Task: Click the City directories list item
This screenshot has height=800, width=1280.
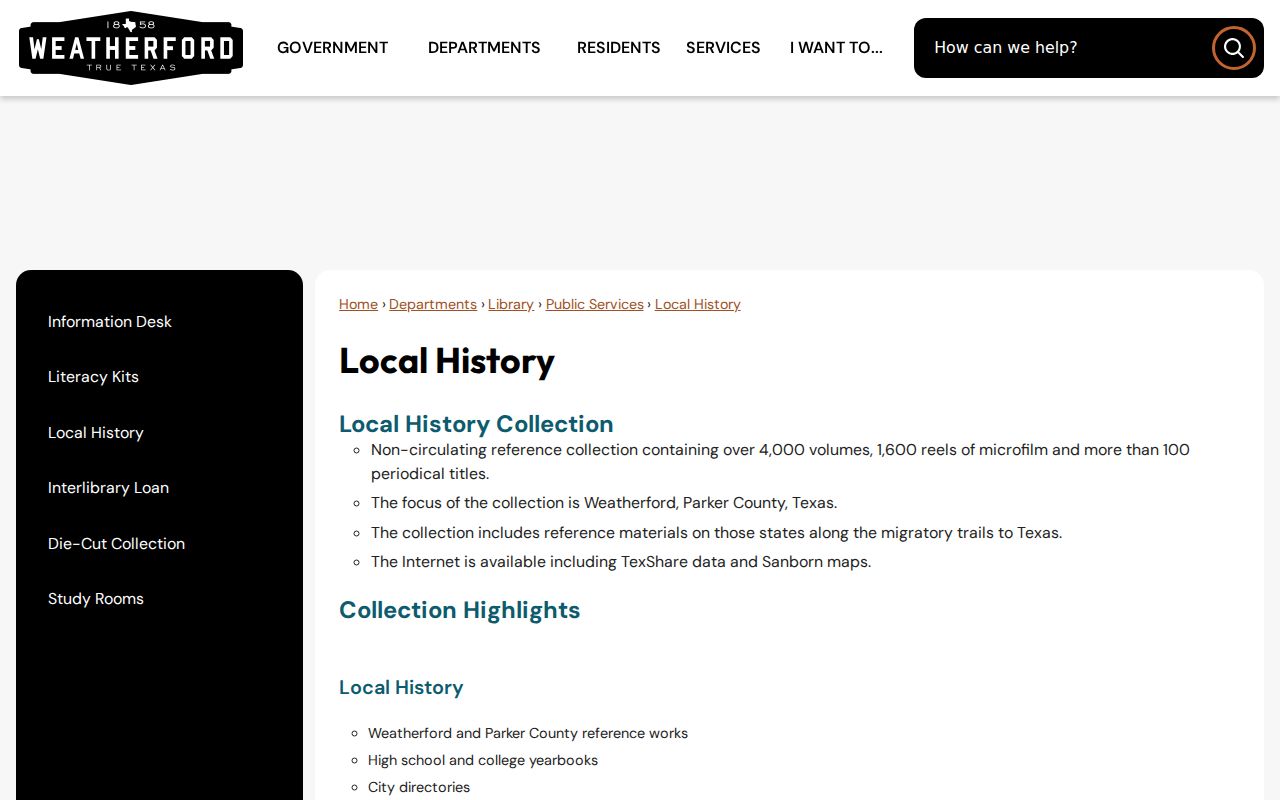Action: click(x=419, y=788)
